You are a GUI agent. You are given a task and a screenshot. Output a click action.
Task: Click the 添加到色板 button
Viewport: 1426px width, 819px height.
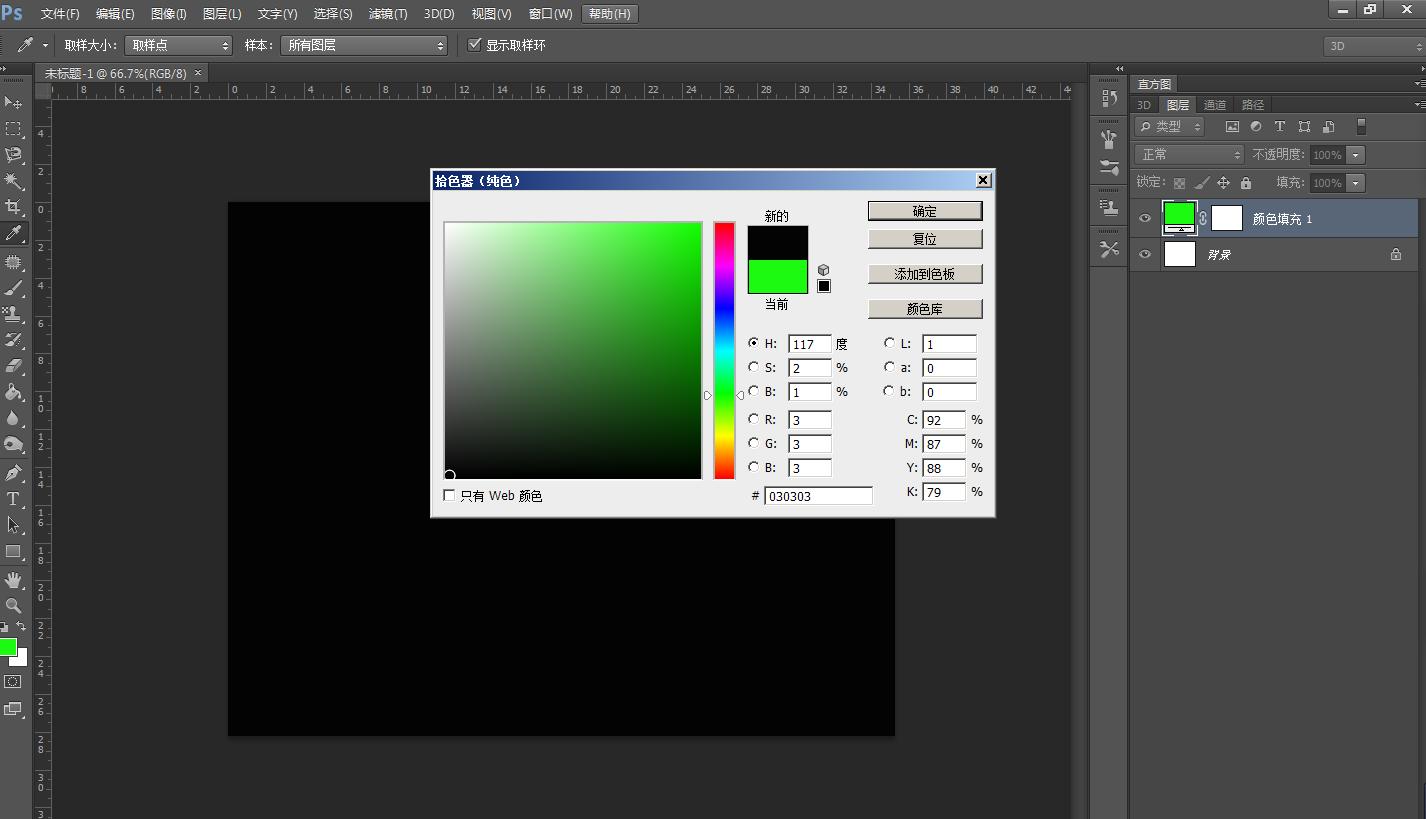click(925, 274)
